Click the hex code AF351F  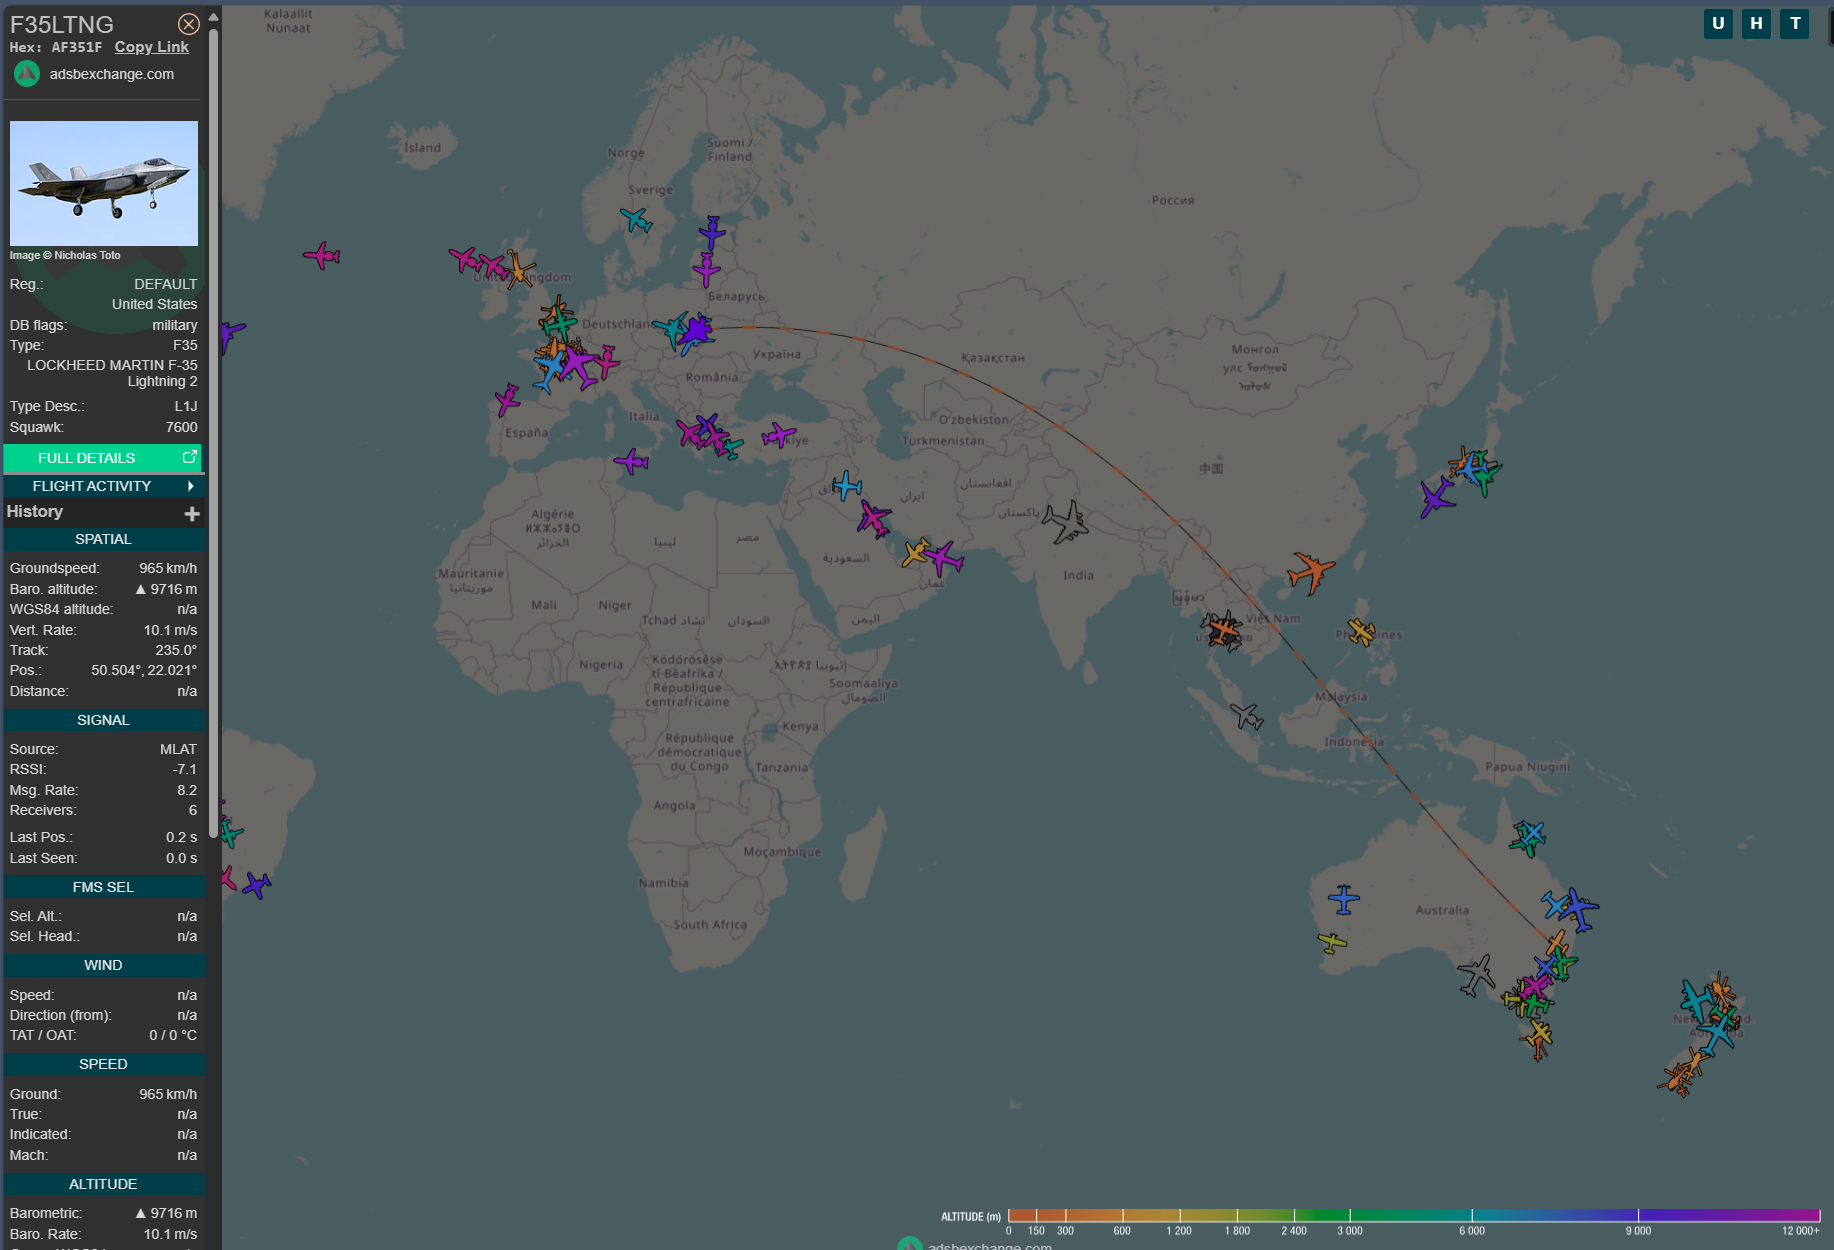click(77, 47)
